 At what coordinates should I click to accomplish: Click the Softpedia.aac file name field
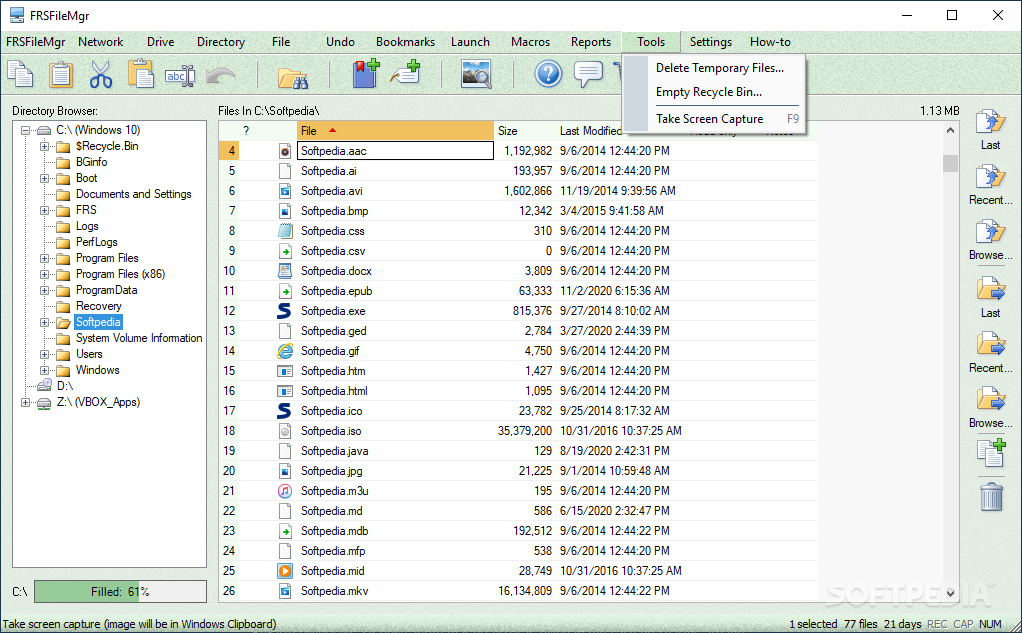(396, 151)
